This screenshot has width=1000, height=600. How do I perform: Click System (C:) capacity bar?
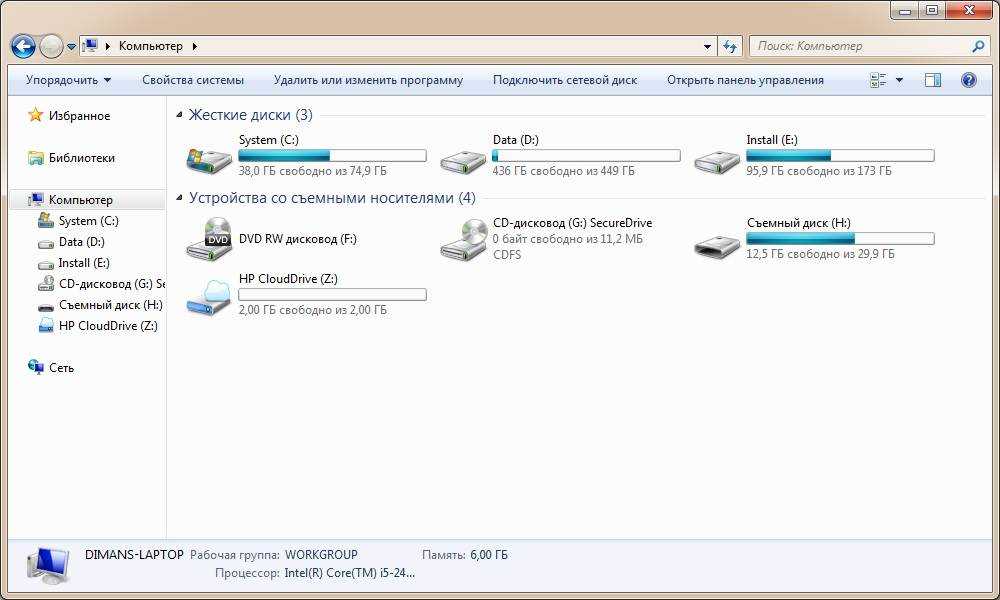[332, 156]
